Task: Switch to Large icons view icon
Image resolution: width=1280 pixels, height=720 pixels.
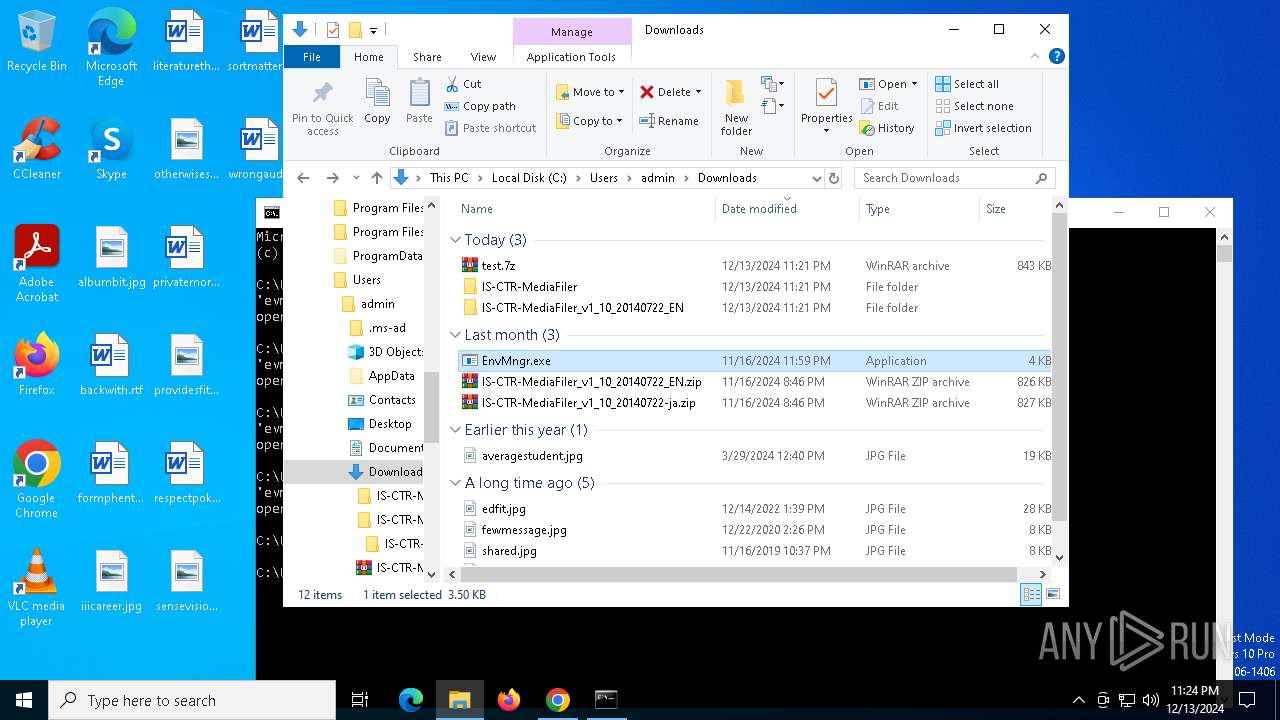Action: (x=1052, y=594)
